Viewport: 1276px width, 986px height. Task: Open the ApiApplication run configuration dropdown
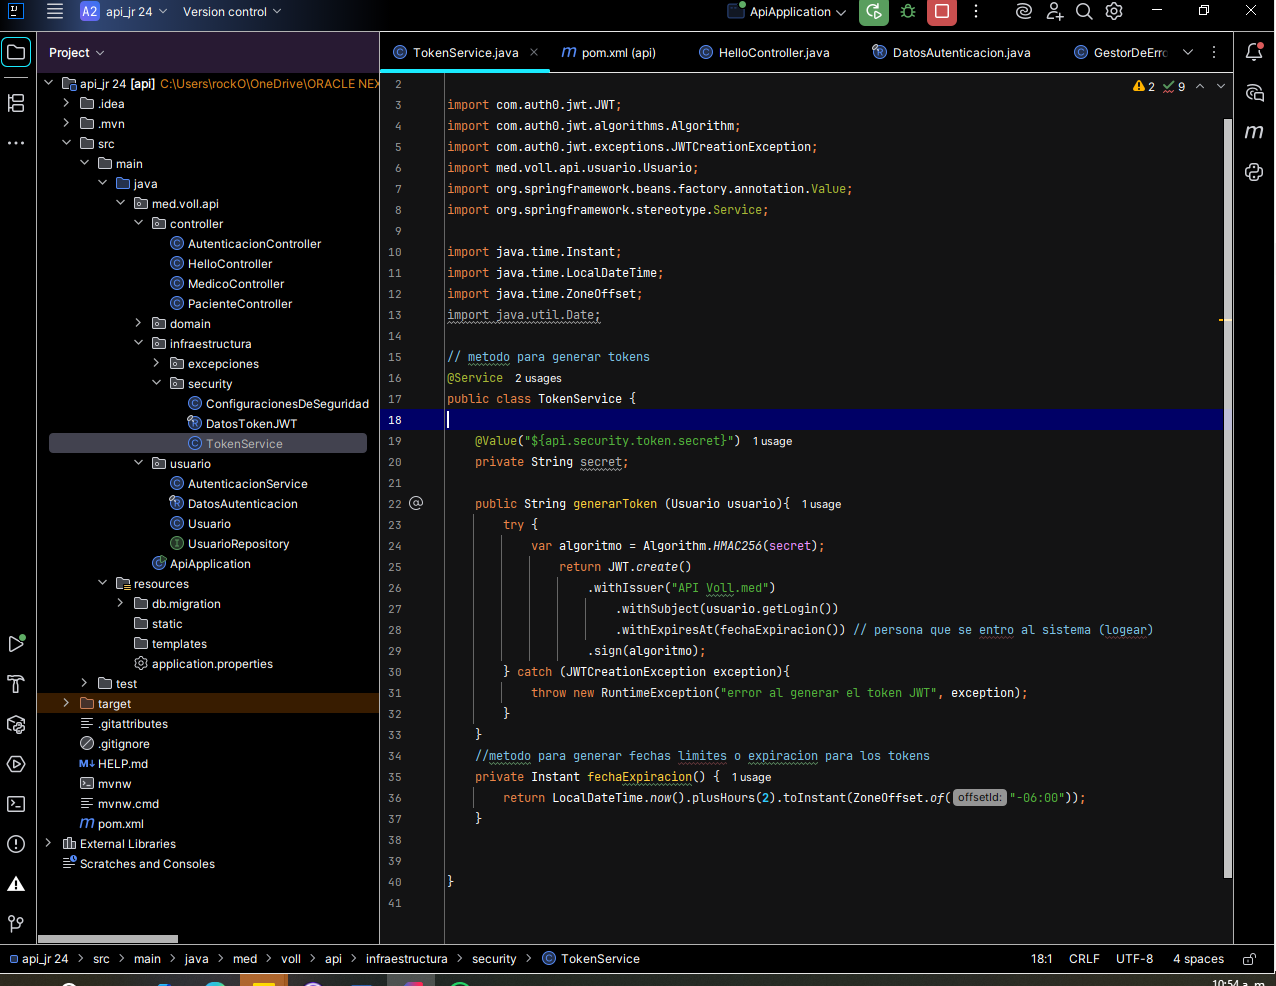click(x=787, y=12)
